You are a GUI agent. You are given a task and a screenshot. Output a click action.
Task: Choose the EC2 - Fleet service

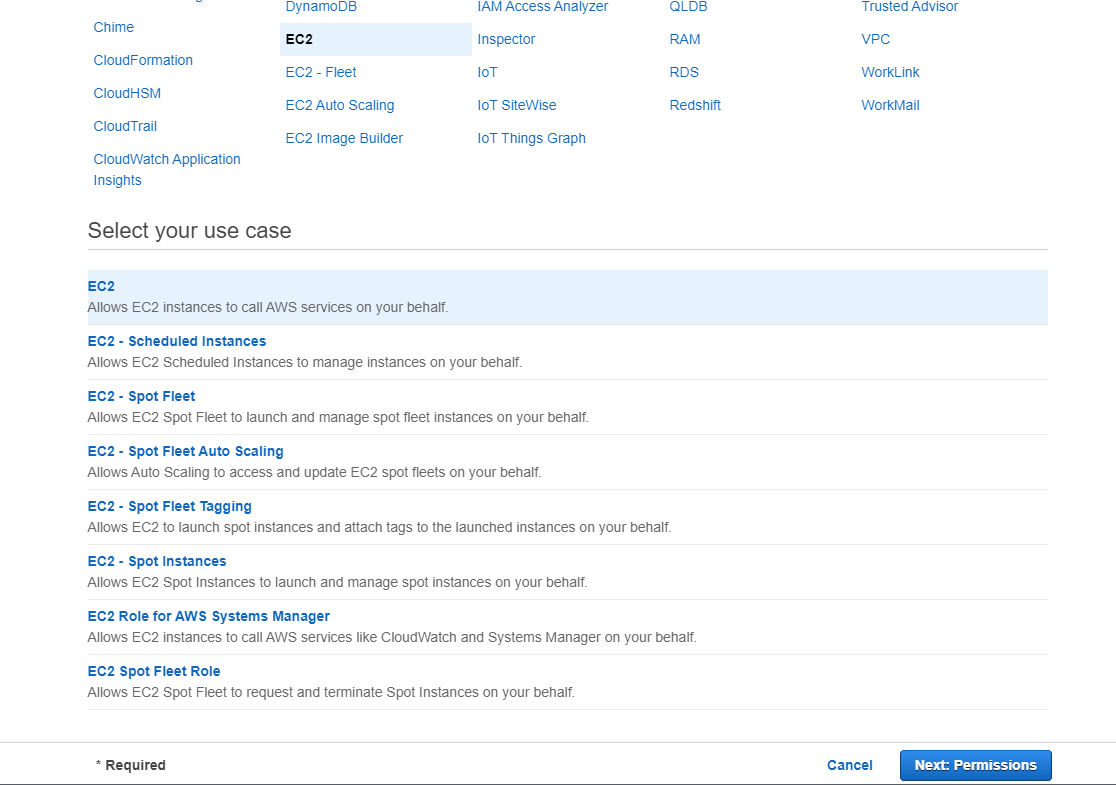321,72
